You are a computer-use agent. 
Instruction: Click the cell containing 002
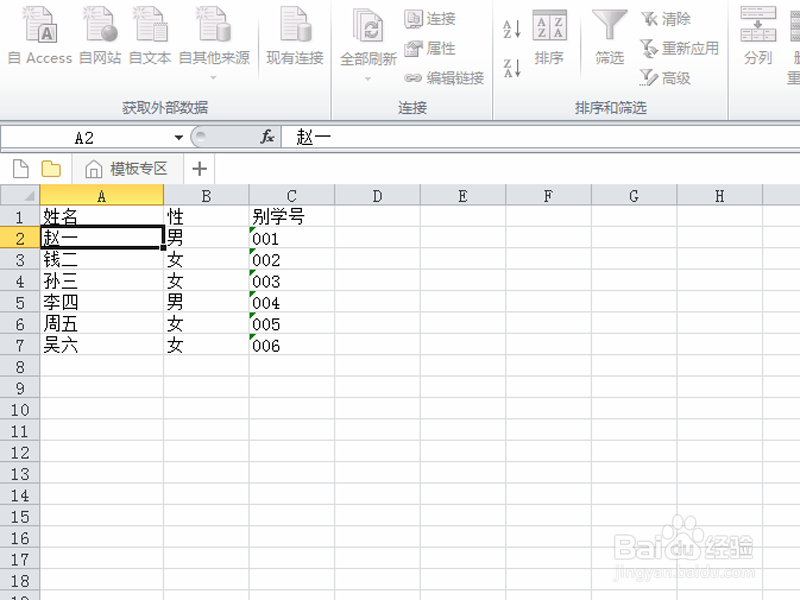[292, 260]
